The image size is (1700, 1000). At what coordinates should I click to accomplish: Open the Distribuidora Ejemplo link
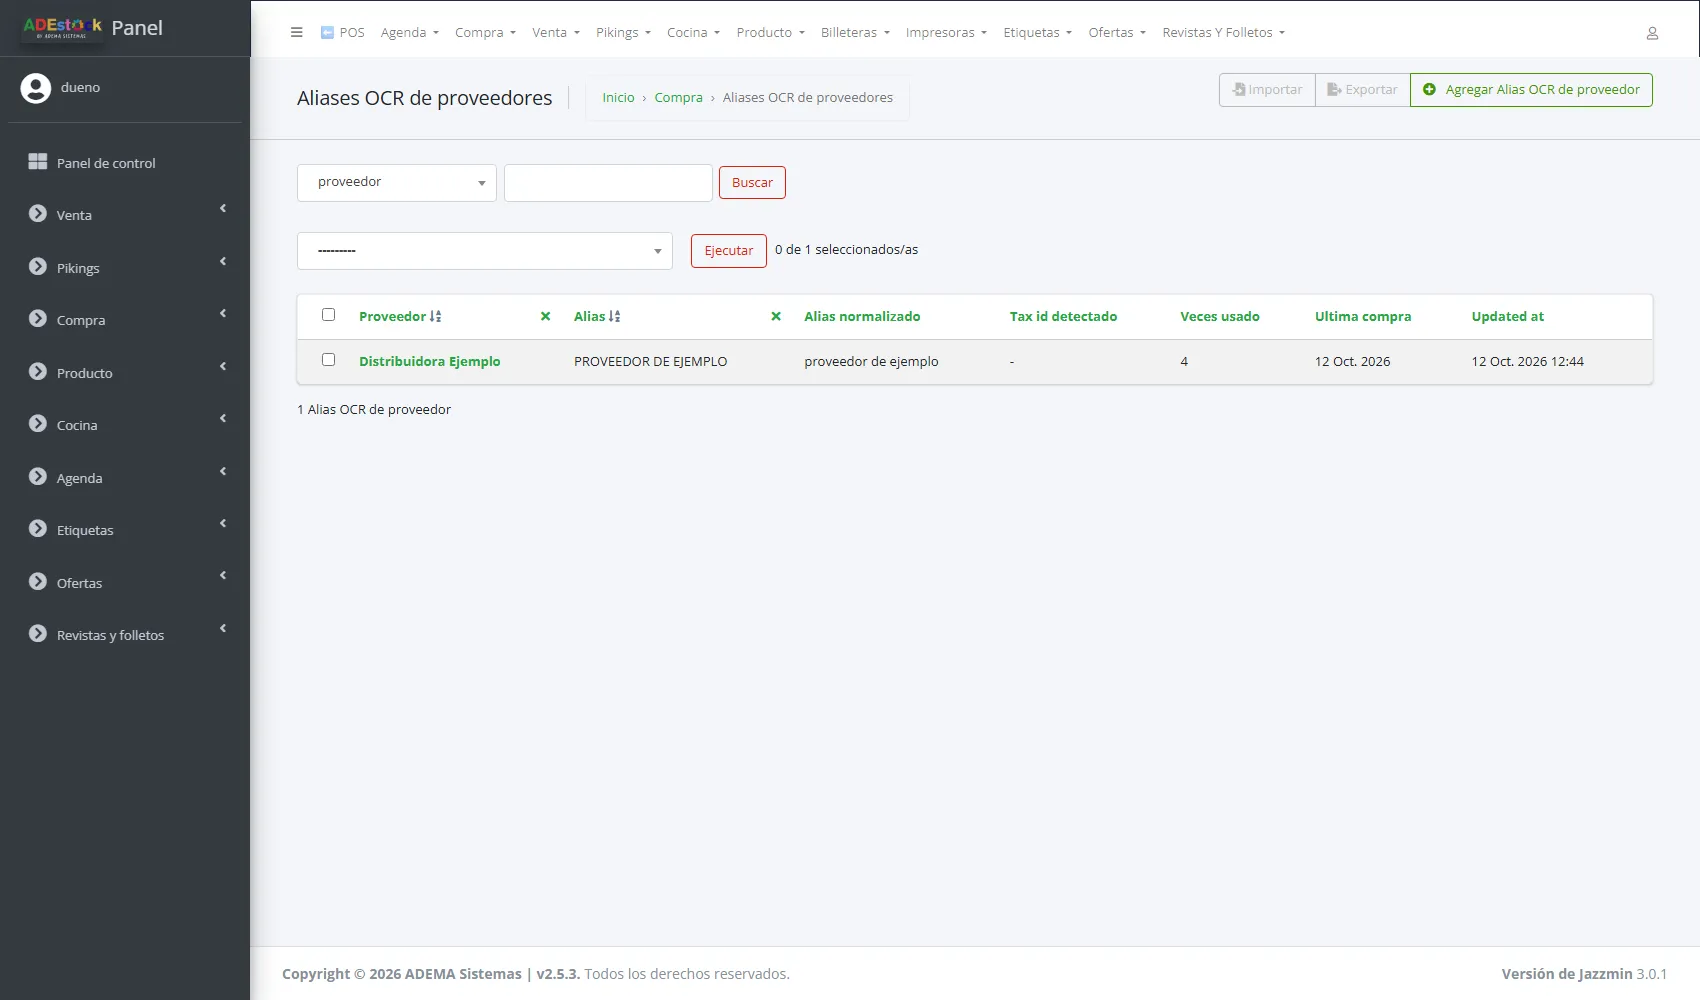[x=430, y=361]
